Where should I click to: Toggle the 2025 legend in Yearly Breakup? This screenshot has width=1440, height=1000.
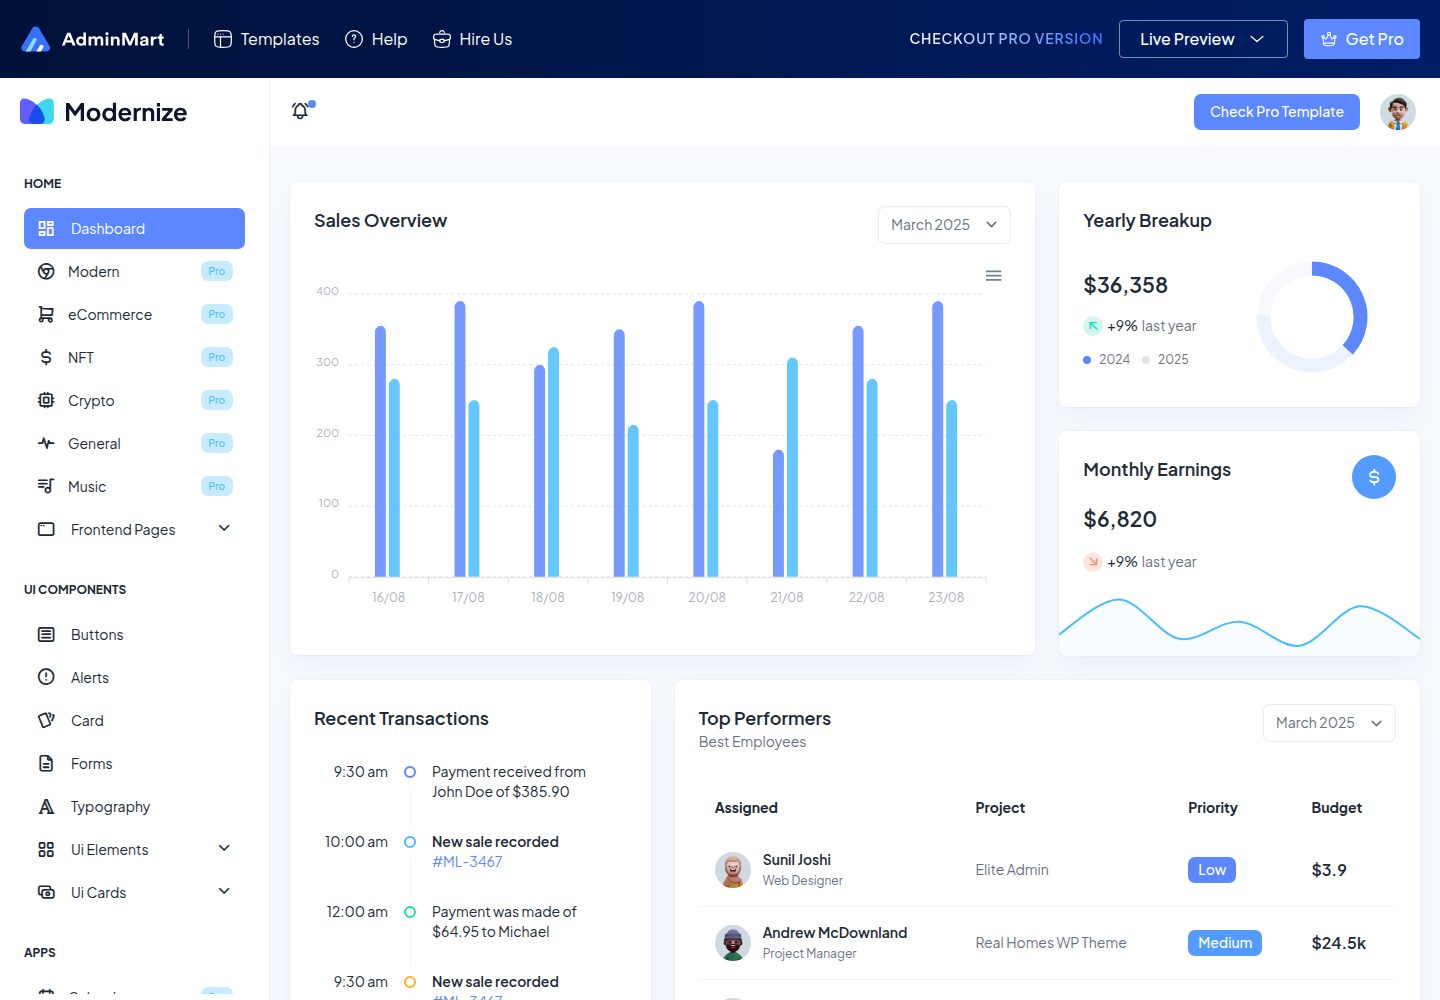[x=1165, y=359]
